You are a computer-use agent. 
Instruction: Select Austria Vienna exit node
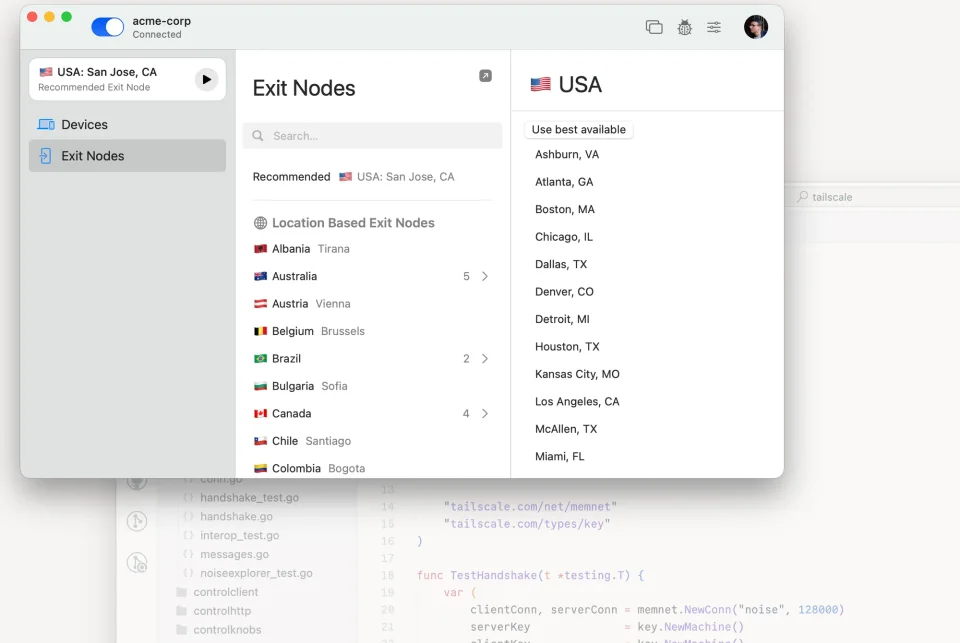(372, 304)
